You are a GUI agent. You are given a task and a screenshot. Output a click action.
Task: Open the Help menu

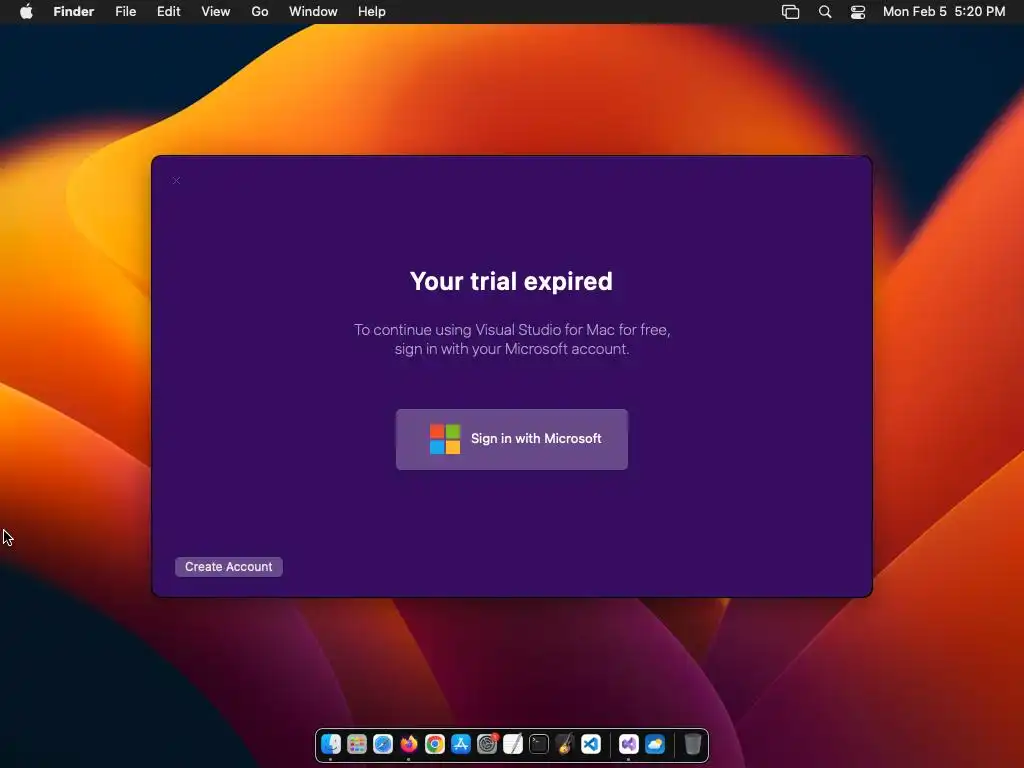point(372,12)
